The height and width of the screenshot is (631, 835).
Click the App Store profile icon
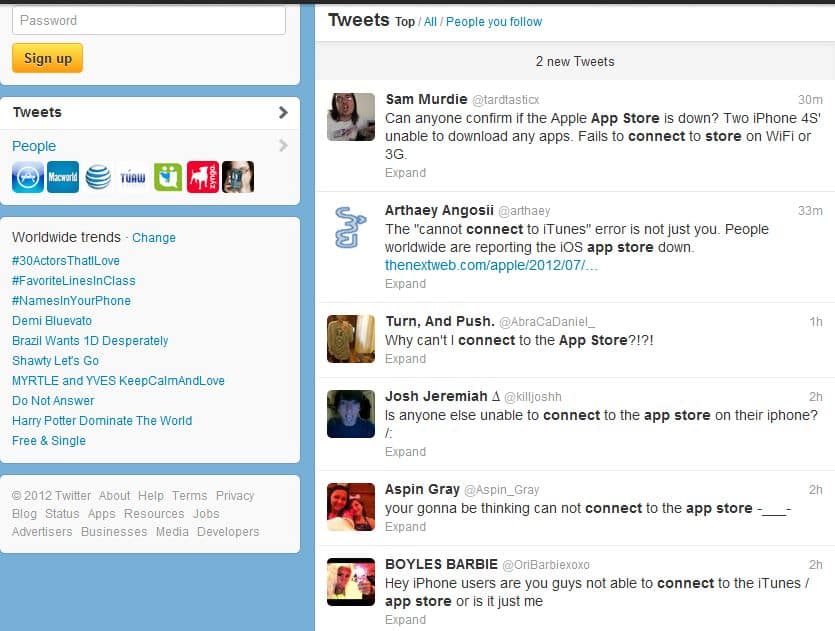pyautogui.click(x=28, y=177)
